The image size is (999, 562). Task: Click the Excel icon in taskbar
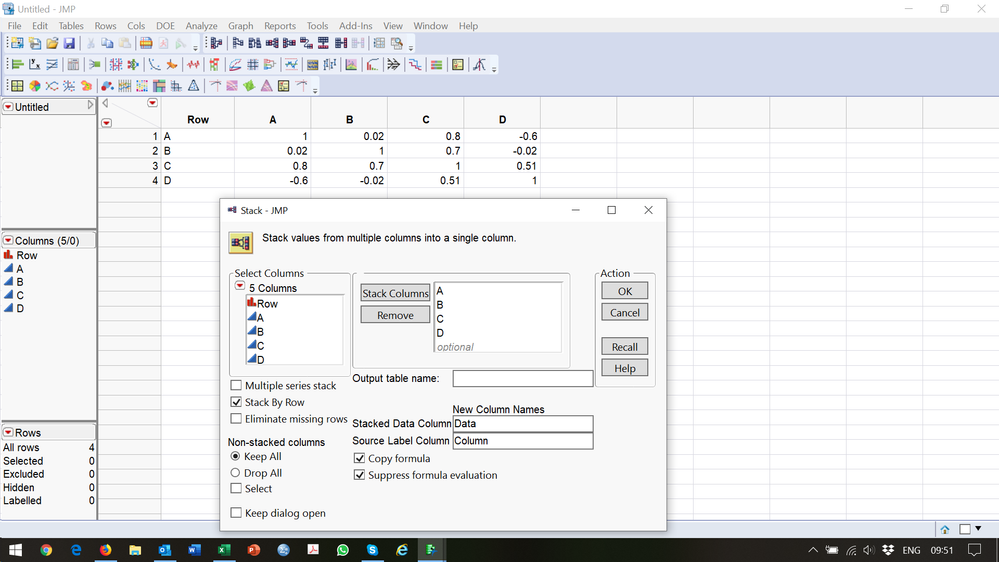coord(224,549)
